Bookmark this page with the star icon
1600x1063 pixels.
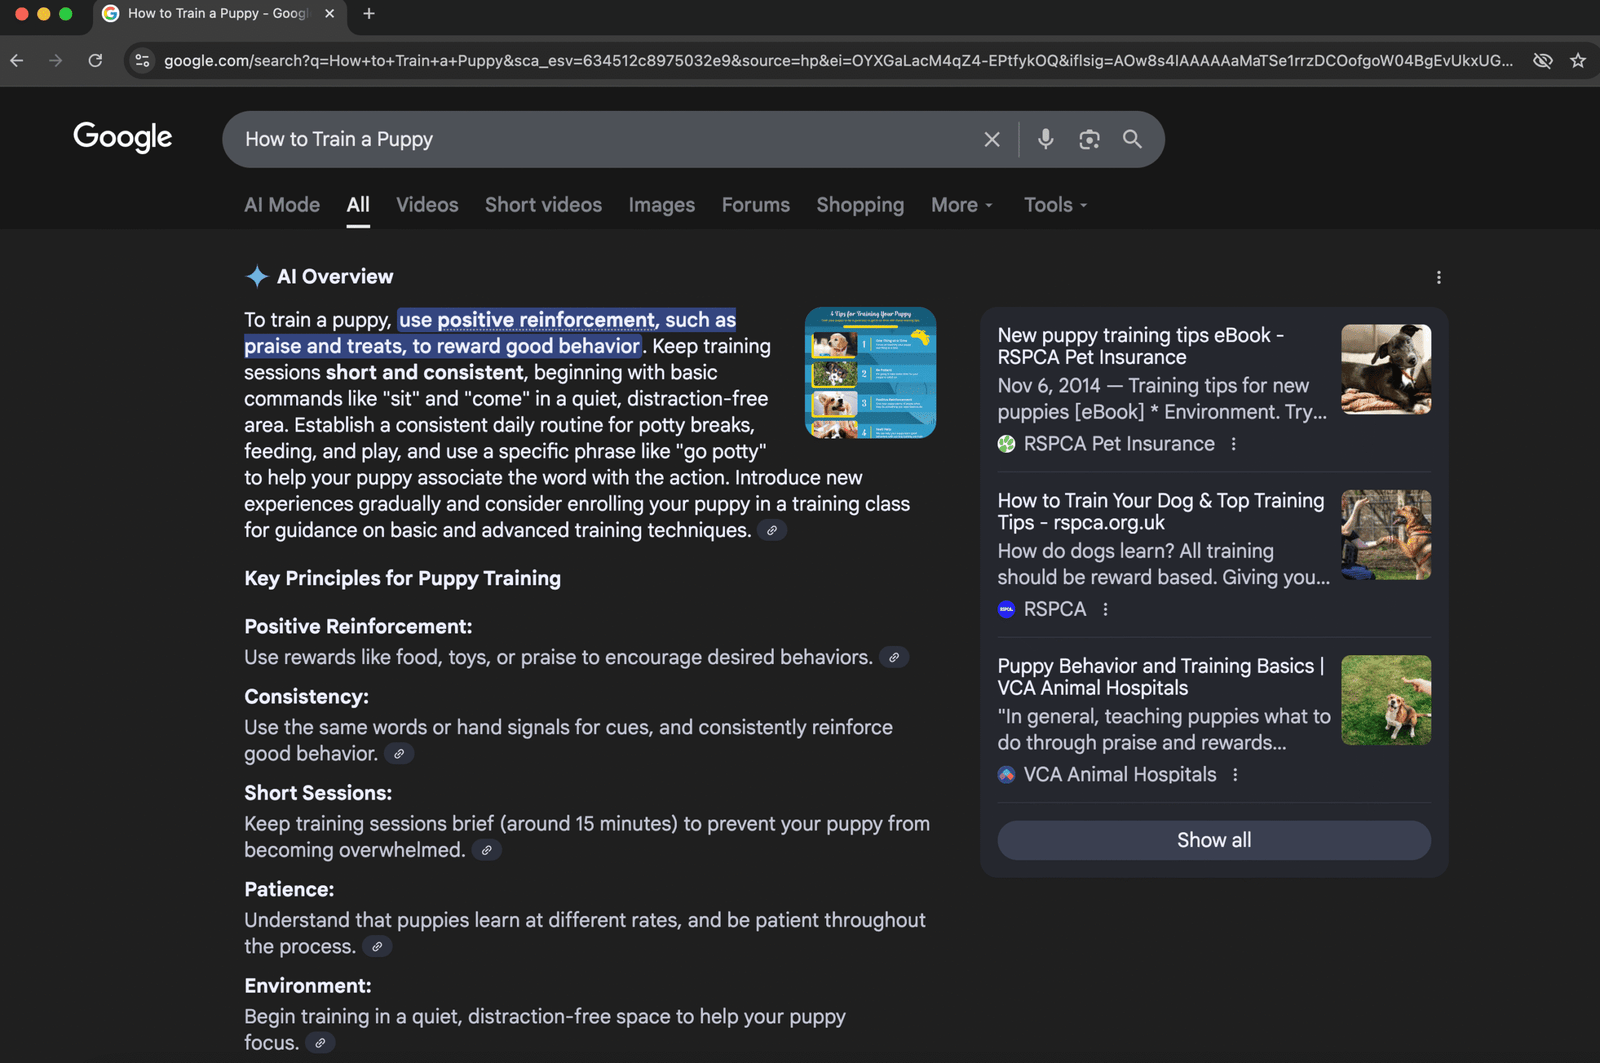pos(1578,60)
